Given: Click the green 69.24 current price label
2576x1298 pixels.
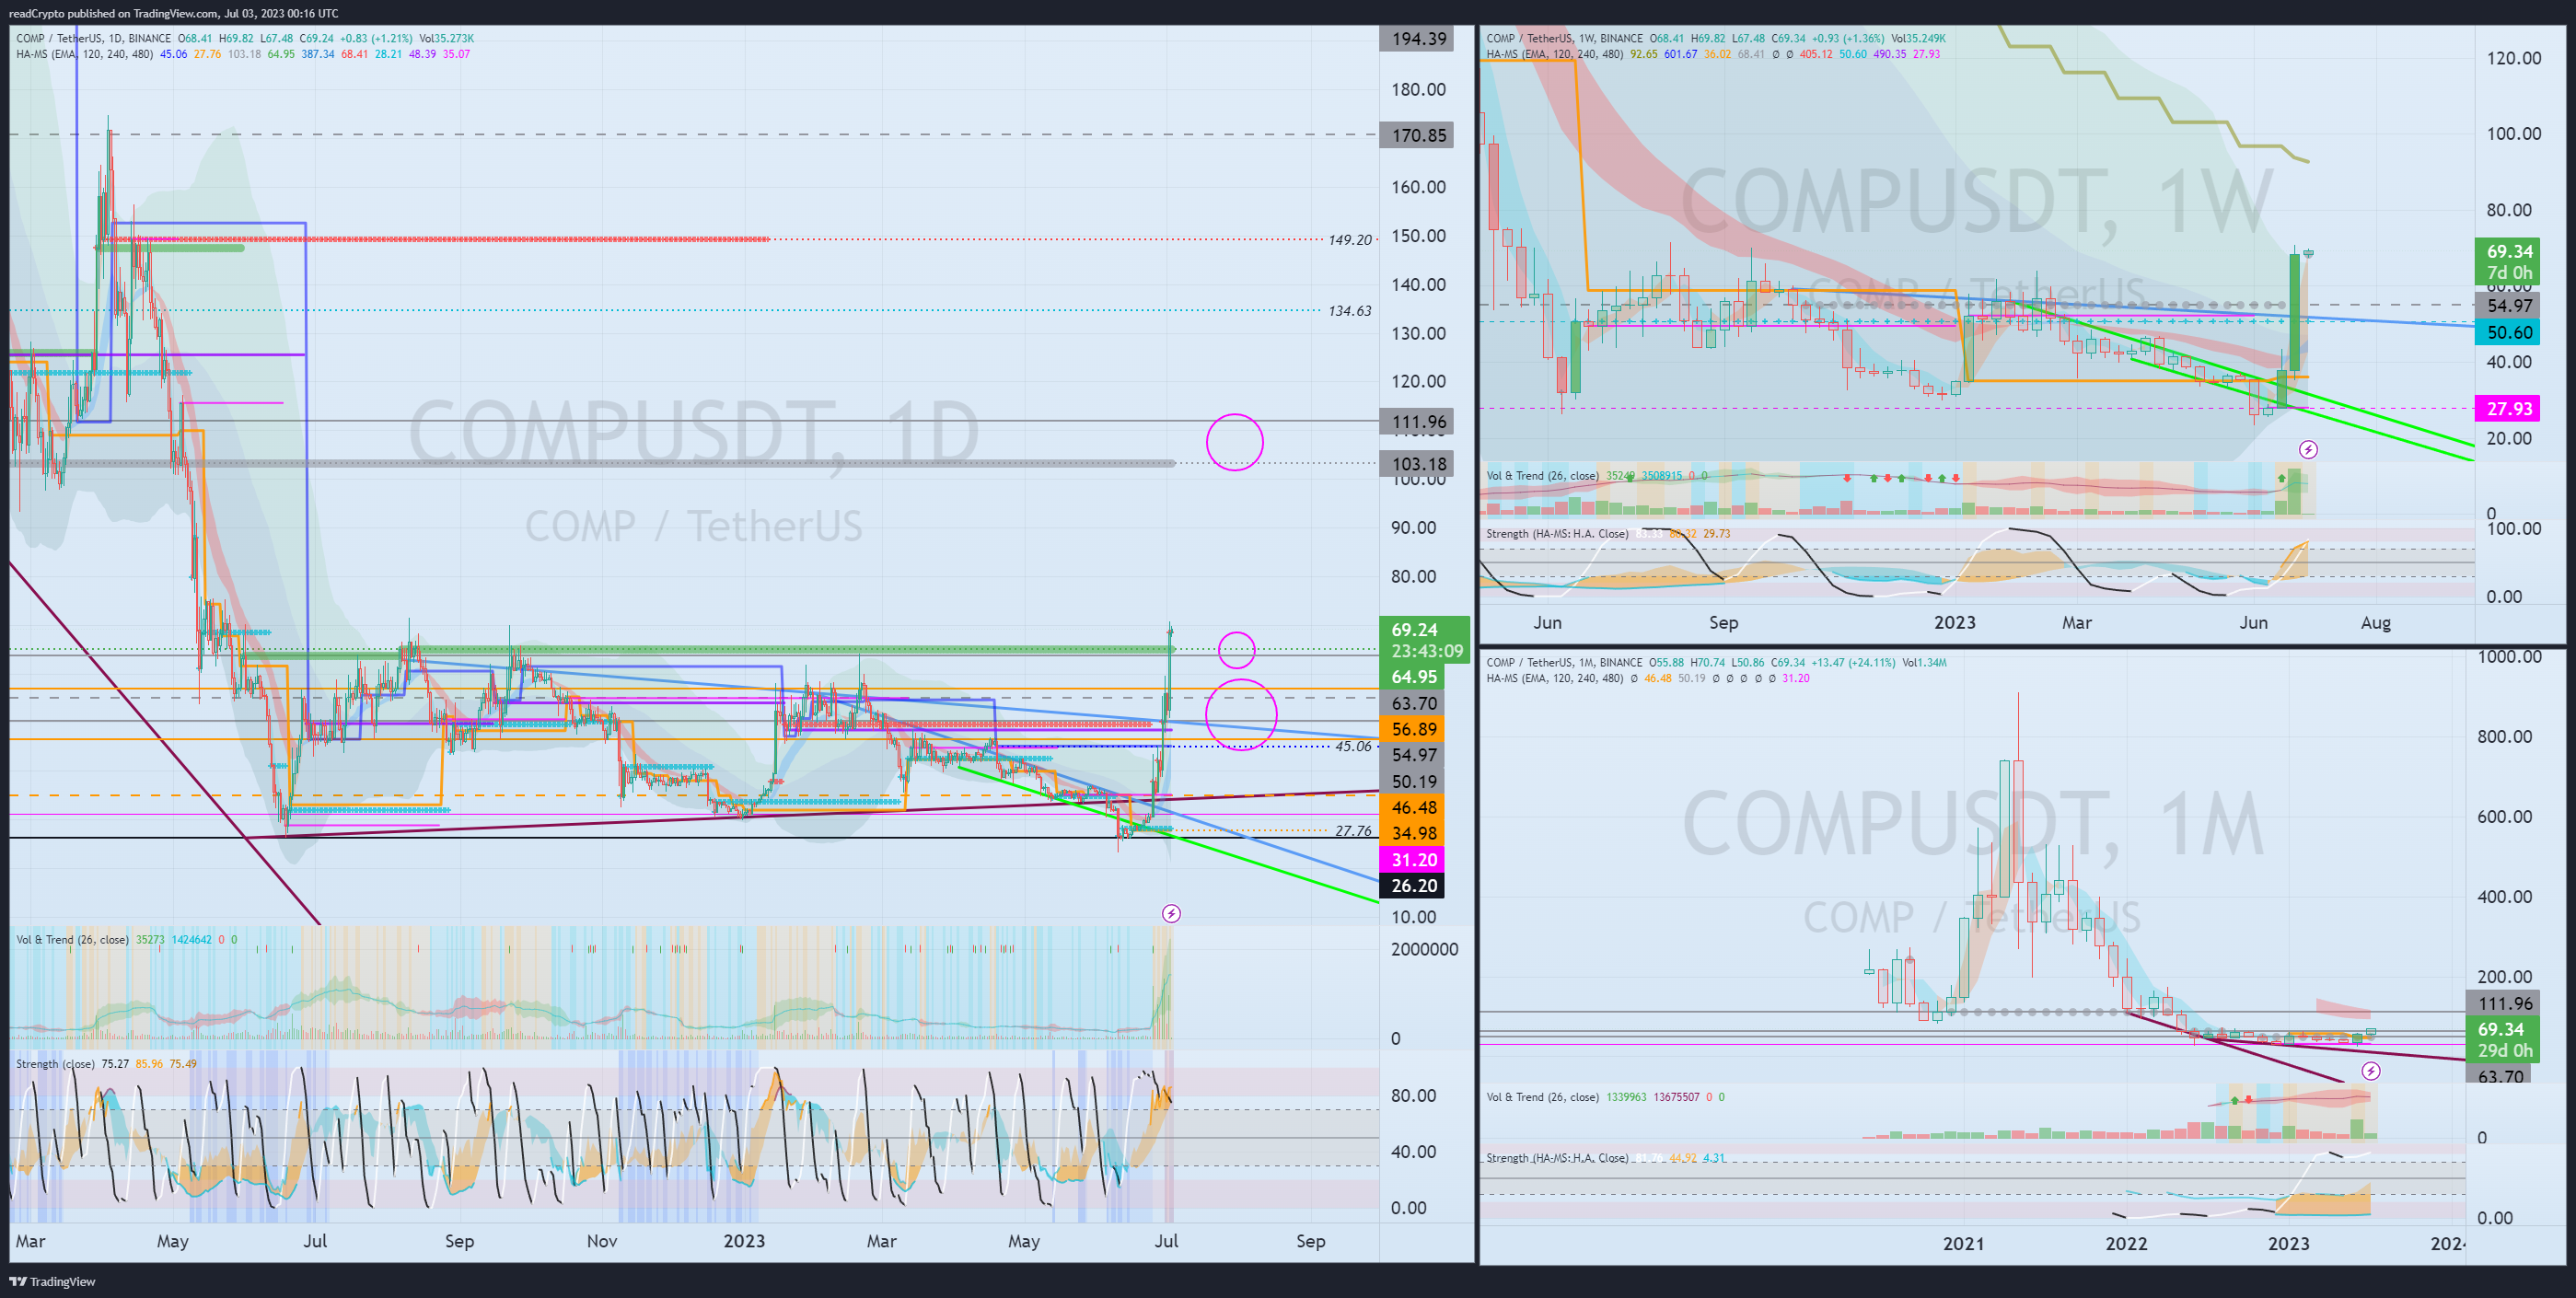Looking at the screenshot, I should tap(1424, 640).
